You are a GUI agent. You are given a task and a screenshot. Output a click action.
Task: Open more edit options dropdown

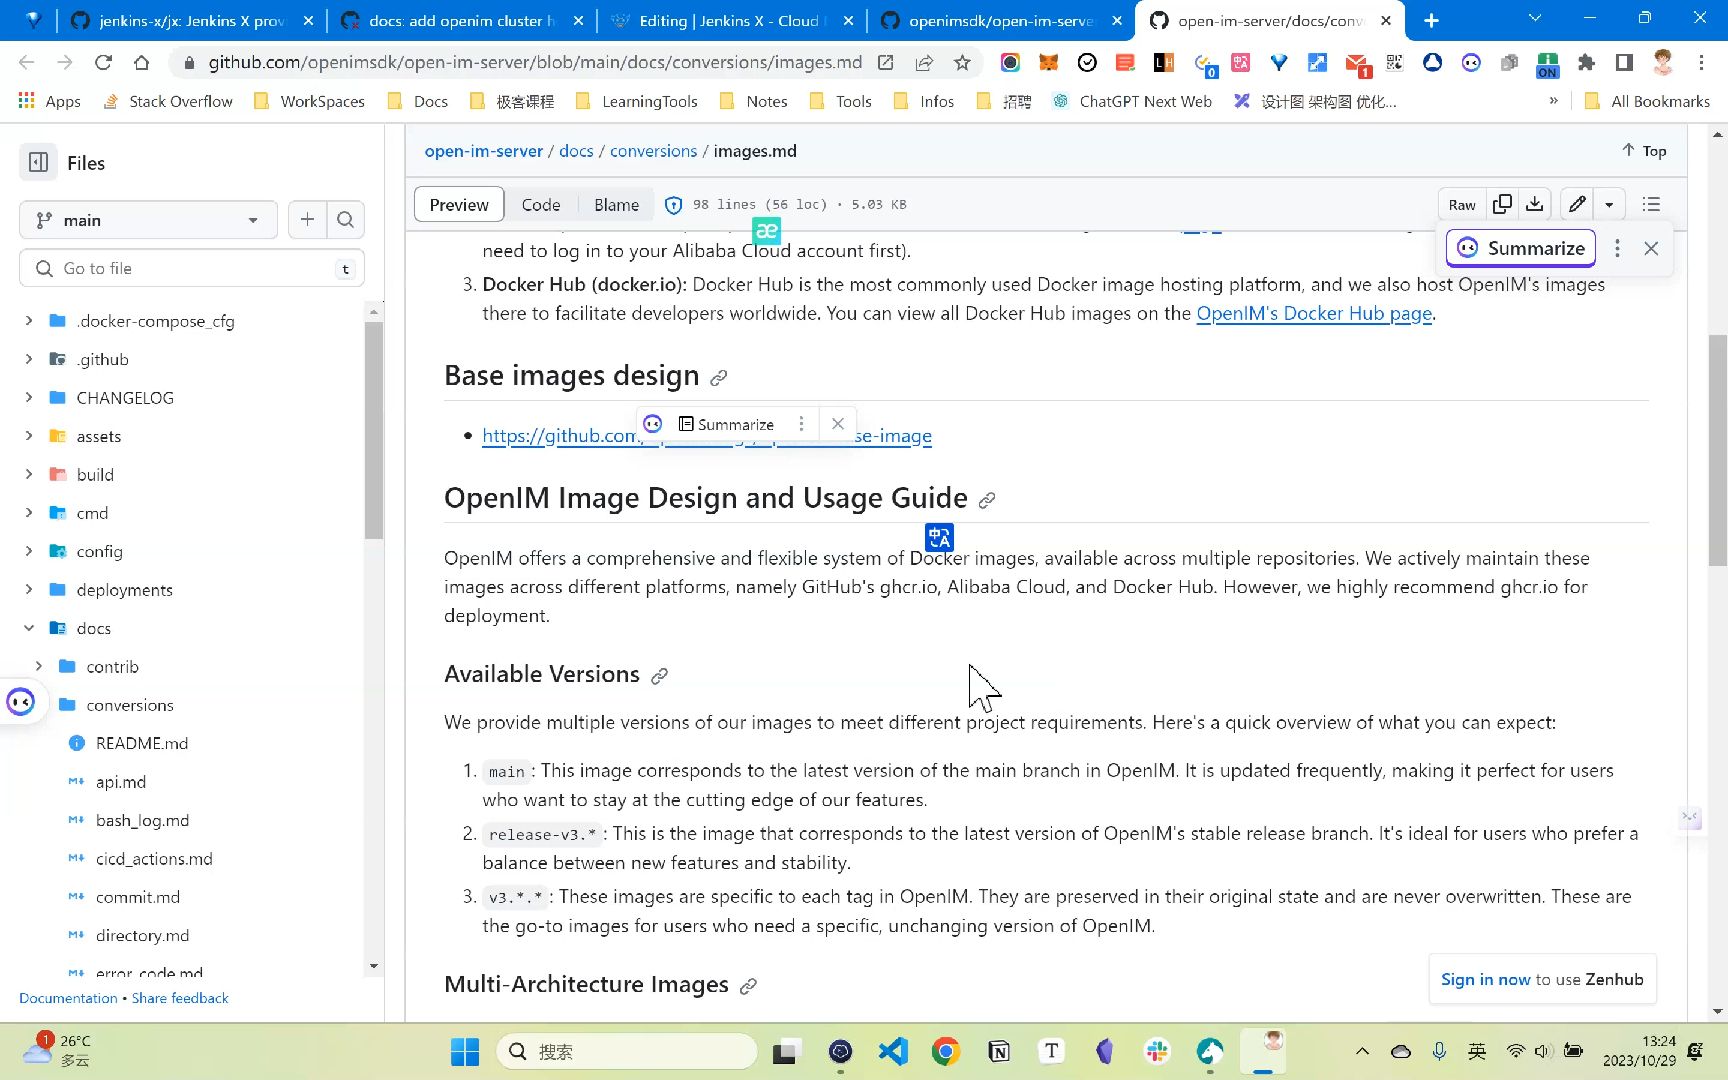click(x=1609, y=204)
